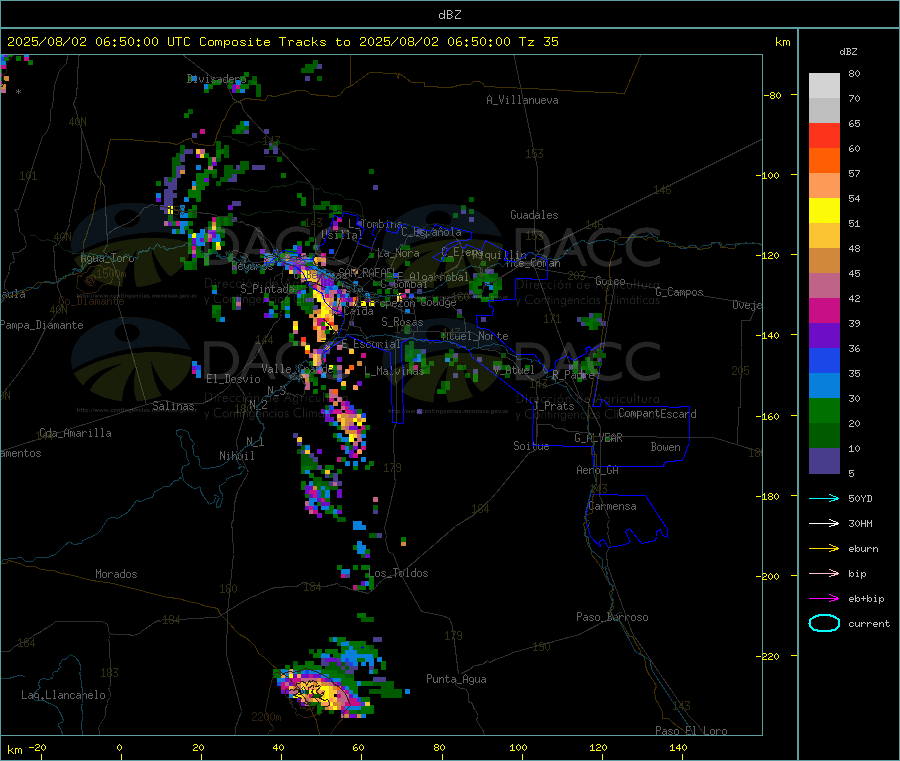Click the Salinas map label

pos(173,406)
